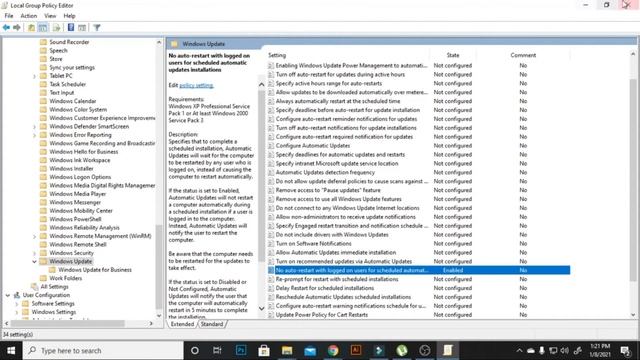Launch Adobe Illustrator from the taskbar

click(356, 350)
